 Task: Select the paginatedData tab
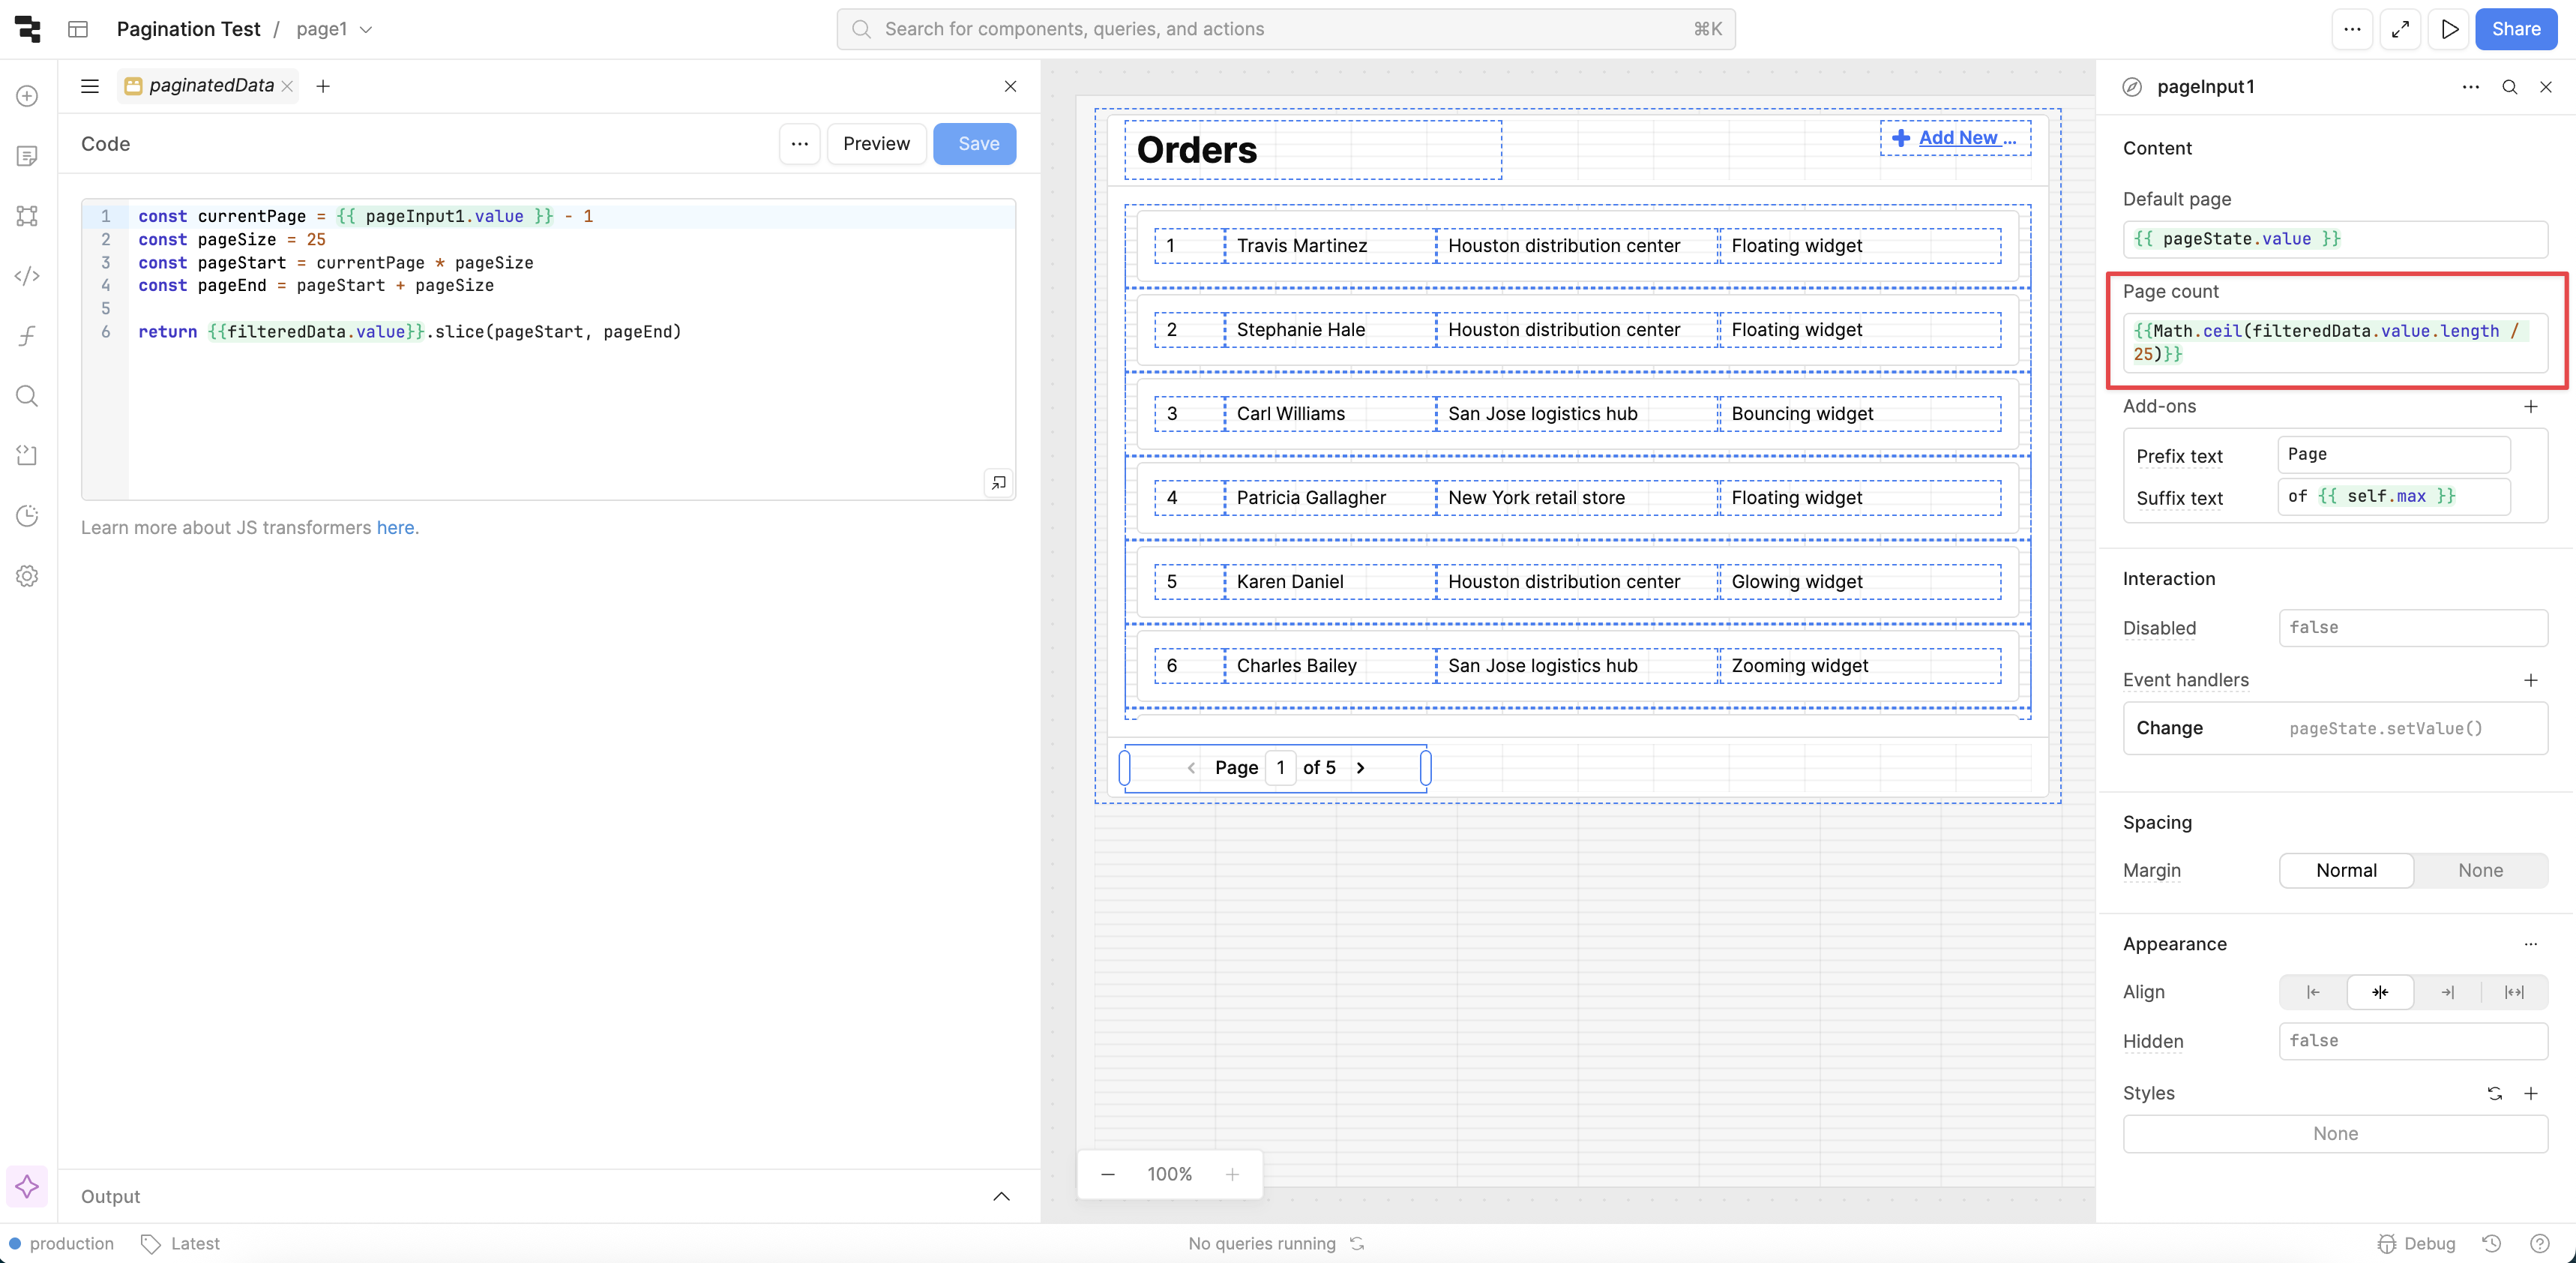click(x=210, y=86)
